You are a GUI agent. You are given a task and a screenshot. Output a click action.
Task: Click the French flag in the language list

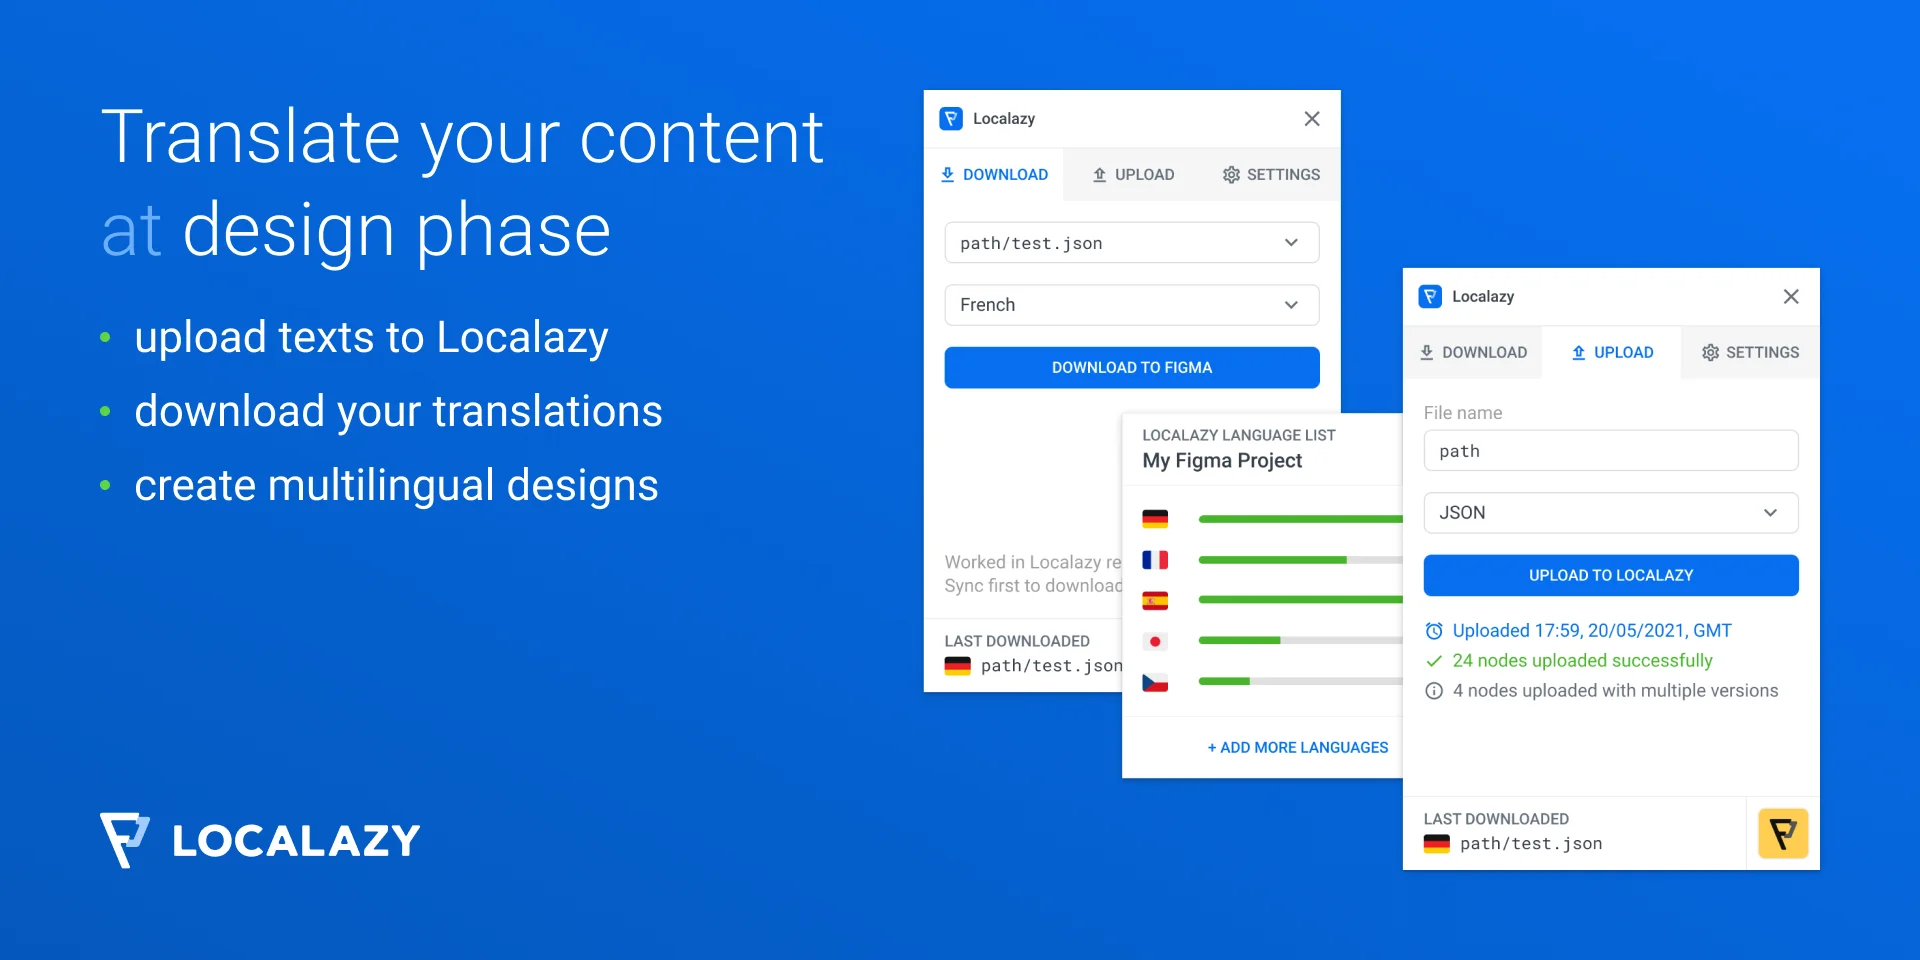coord(1155,560)
